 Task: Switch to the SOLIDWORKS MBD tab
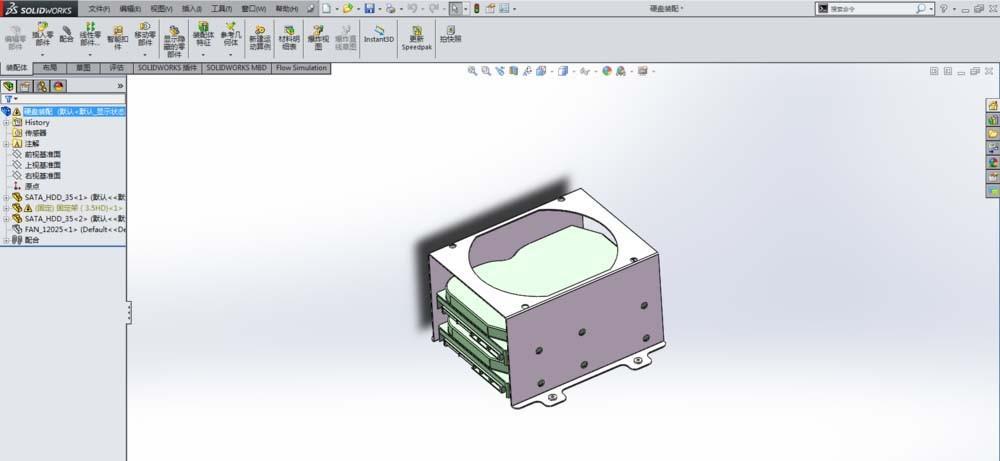point(237,68)
